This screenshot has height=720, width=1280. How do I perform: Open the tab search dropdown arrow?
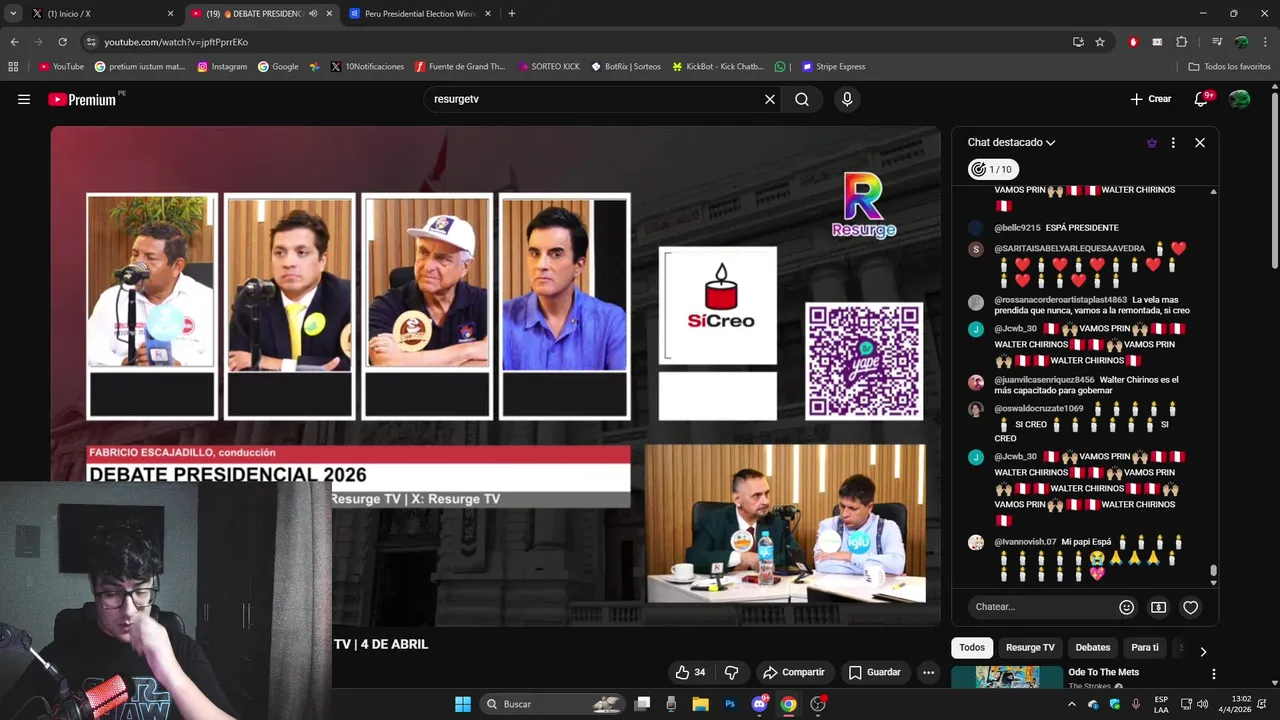point(13,14)
